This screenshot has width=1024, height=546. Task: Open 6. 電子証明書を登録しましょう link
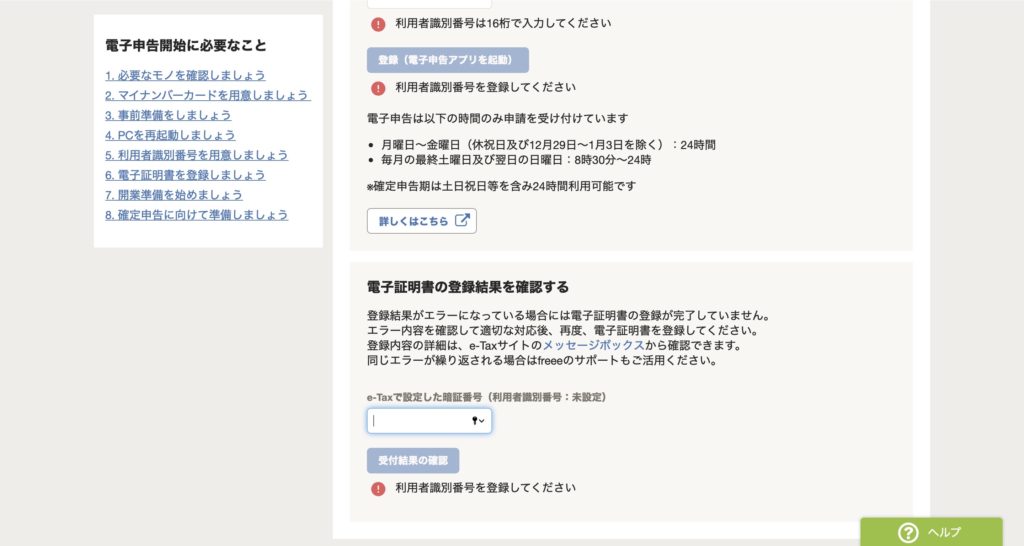(x=185, y=175)
